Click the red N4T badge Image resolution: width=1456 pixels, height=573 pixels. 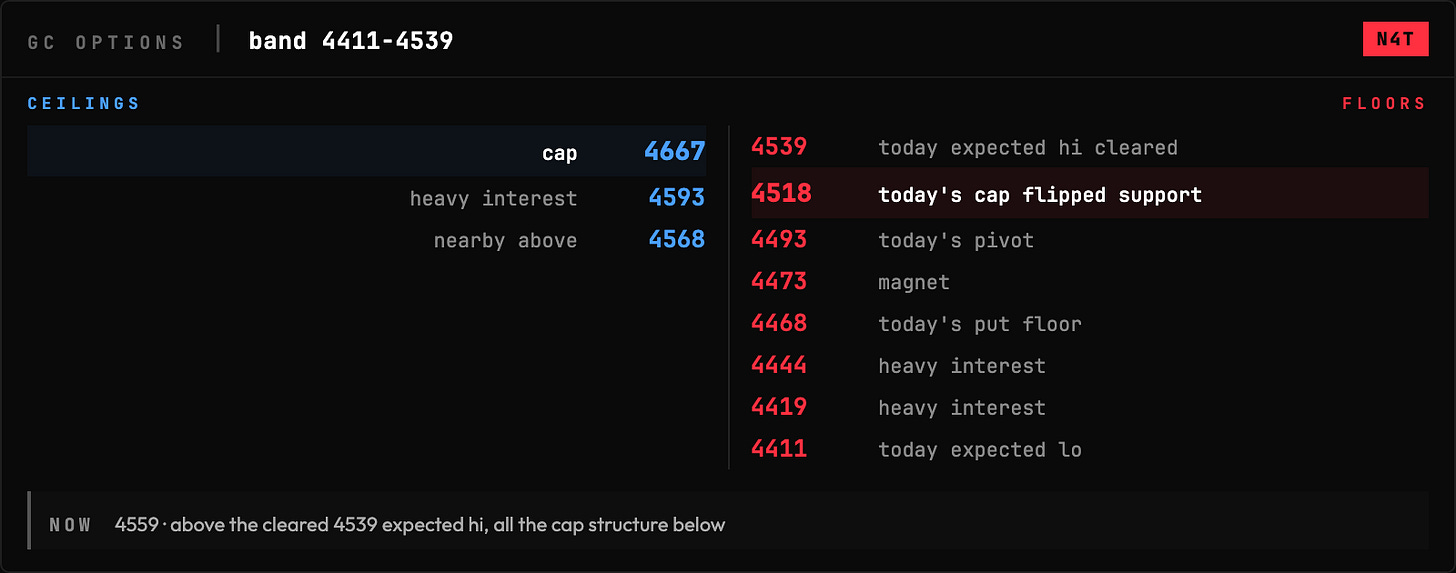(1395, 39)
